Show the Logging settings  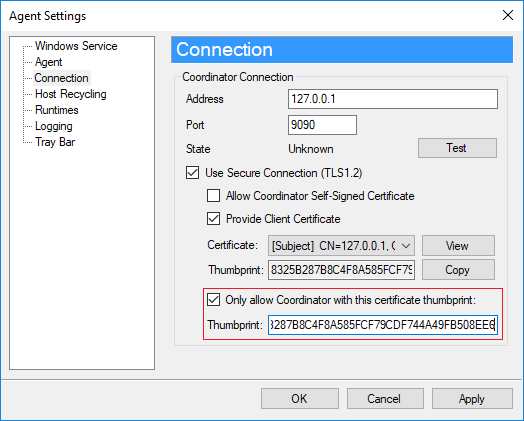tap(54, 126)
